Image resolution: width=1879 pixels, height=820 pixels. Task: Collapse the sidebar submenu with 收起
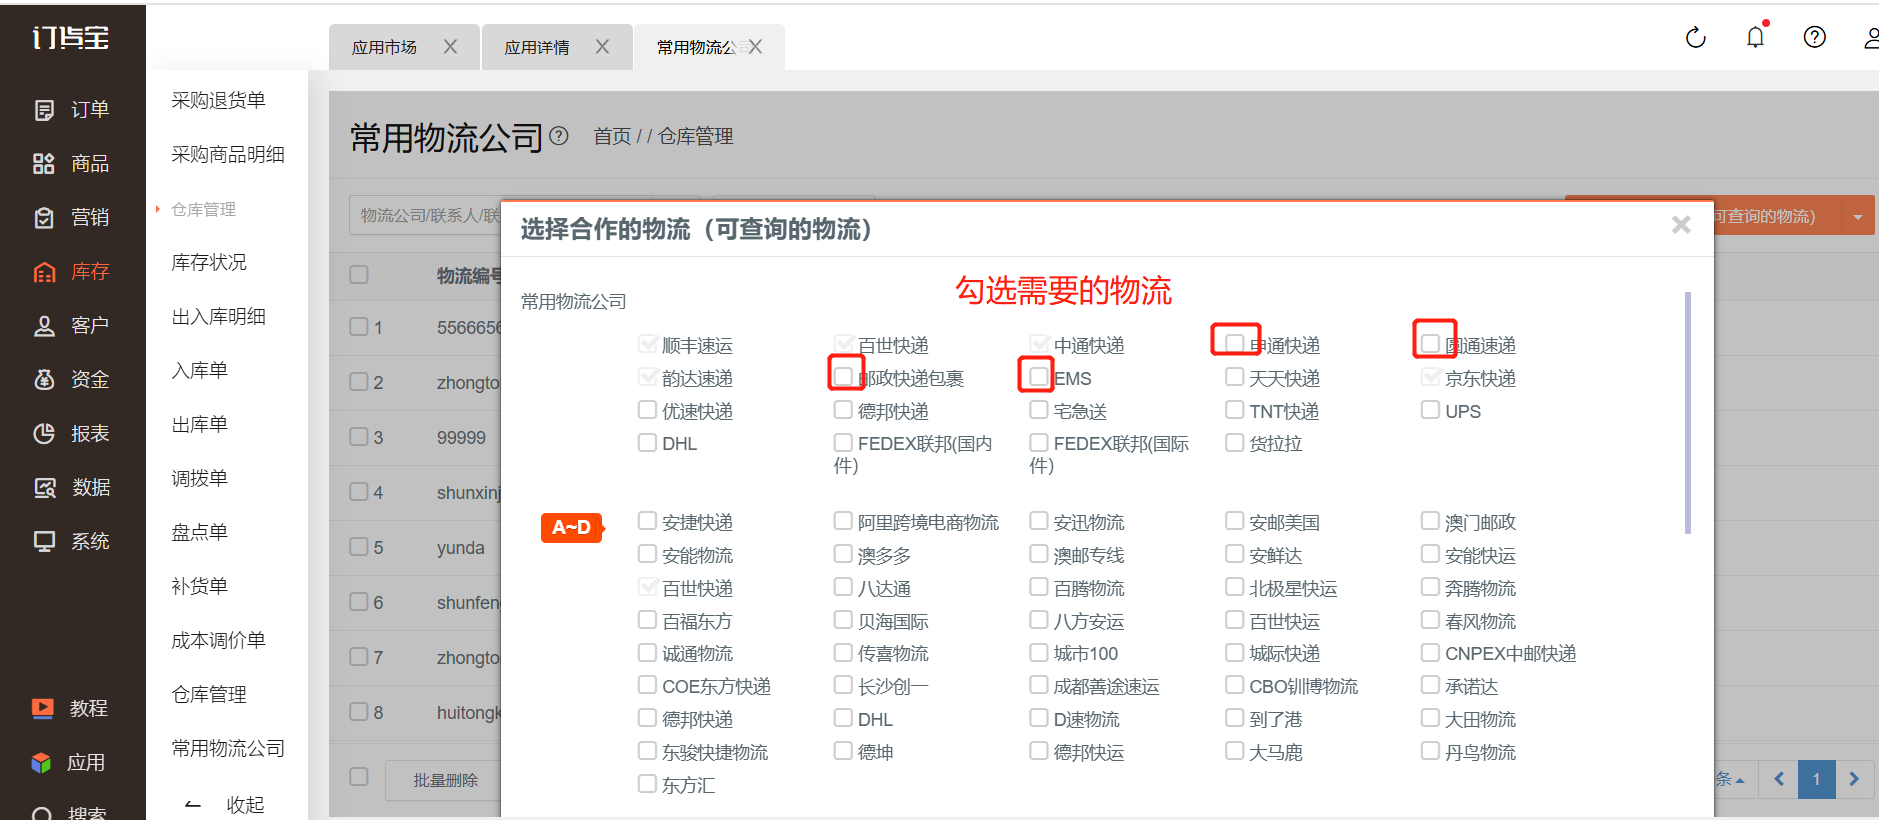226,805
